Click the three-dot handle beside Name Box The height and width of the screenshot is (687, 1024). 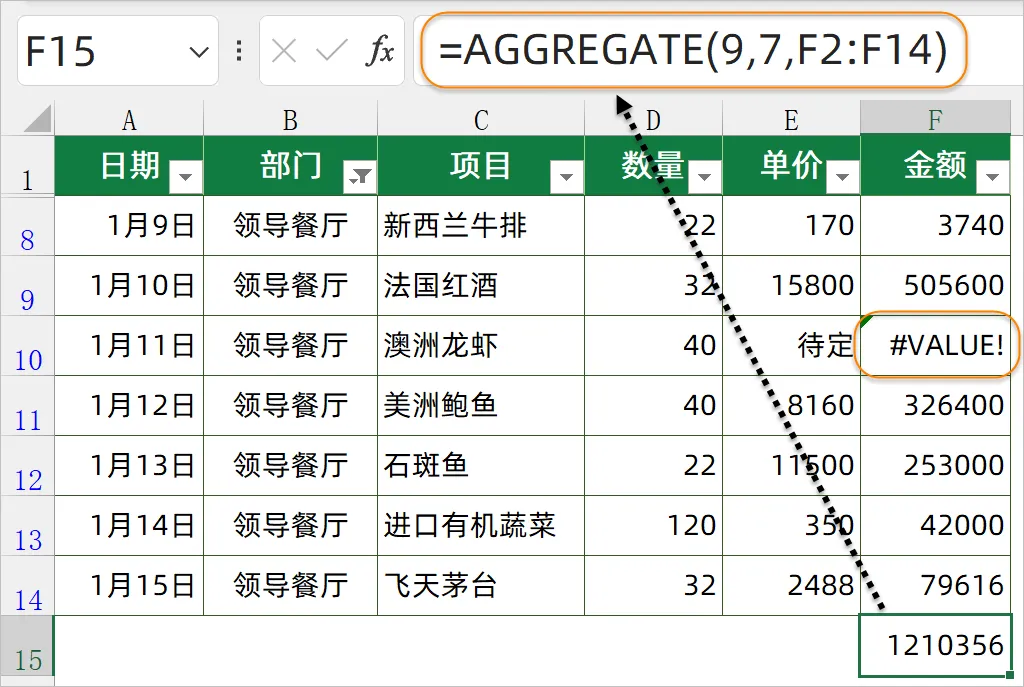coord(238,51)
